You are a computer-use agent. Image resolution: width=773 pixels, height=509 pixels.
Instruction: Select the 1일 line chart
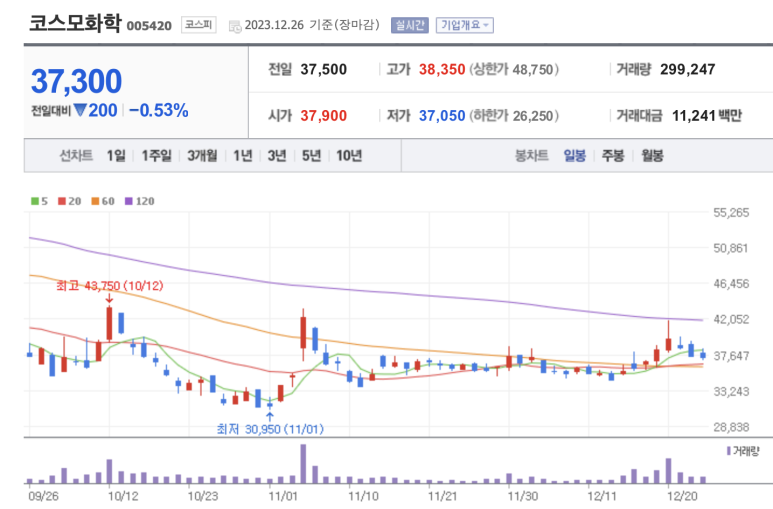116,156
